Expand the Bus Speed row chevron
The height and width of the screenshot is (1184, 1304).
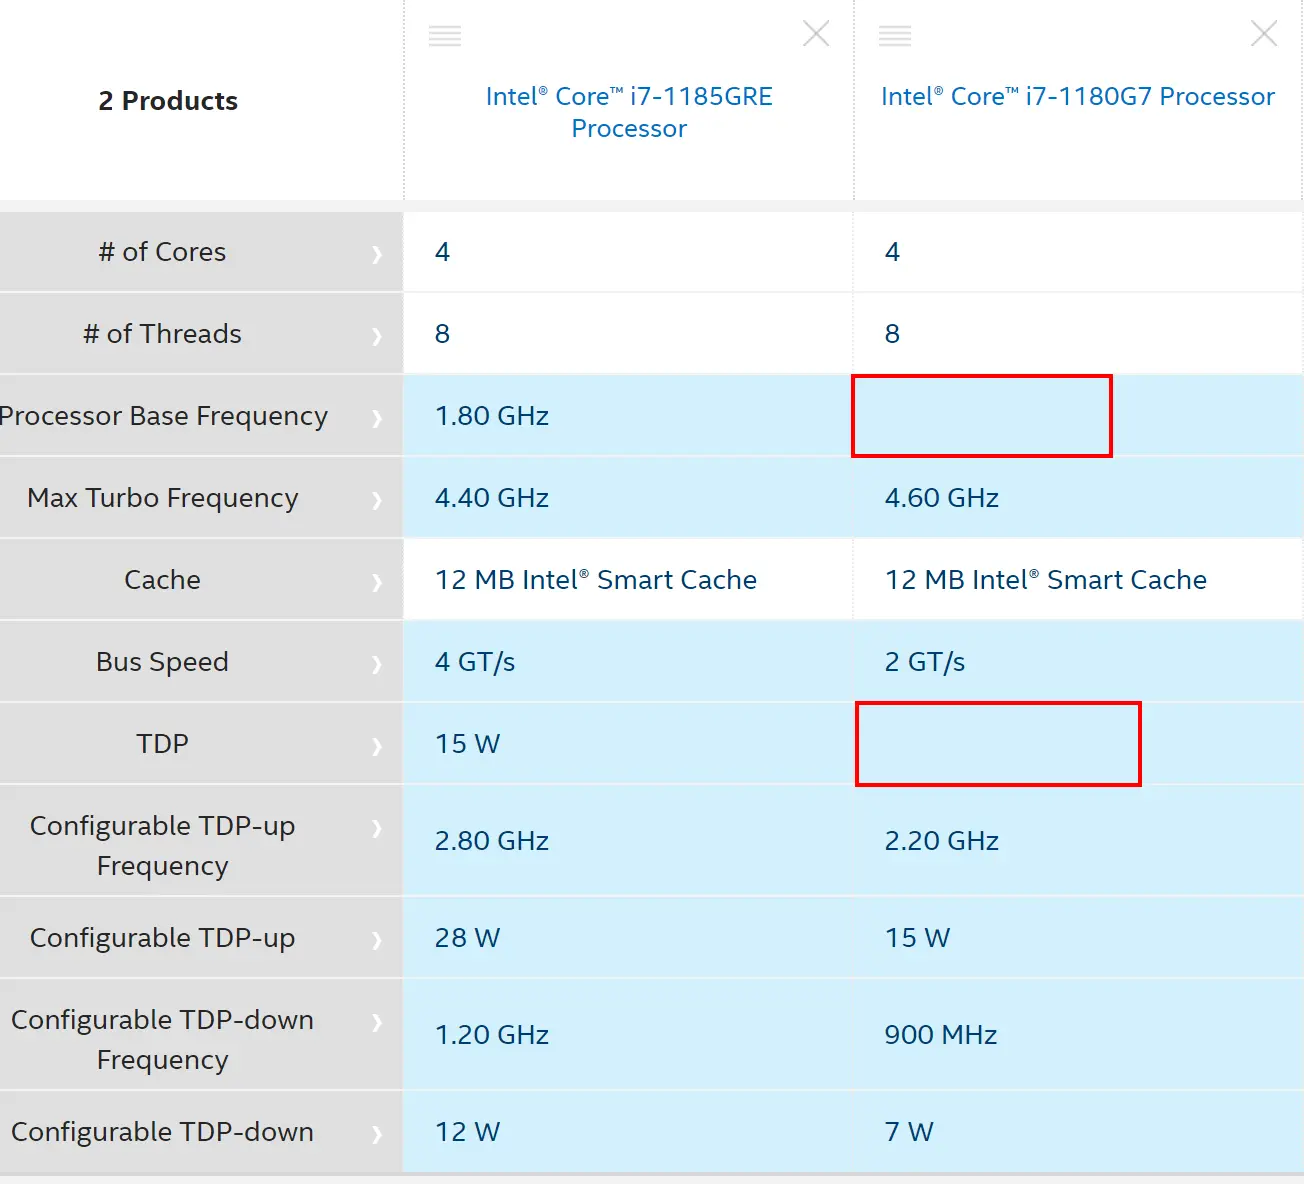point(377,664)
